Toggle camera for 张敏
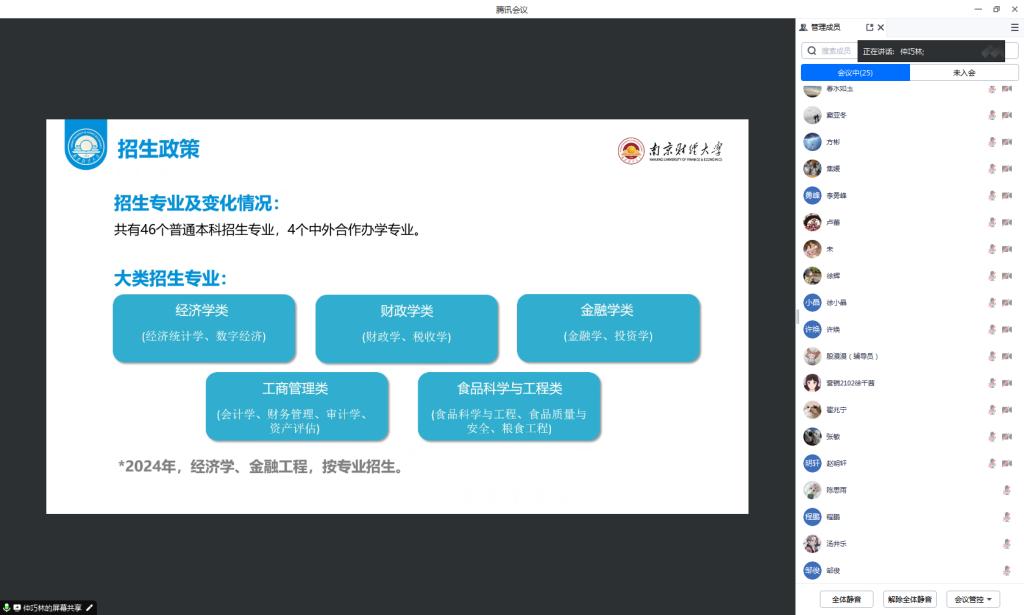 point(1007,436)
